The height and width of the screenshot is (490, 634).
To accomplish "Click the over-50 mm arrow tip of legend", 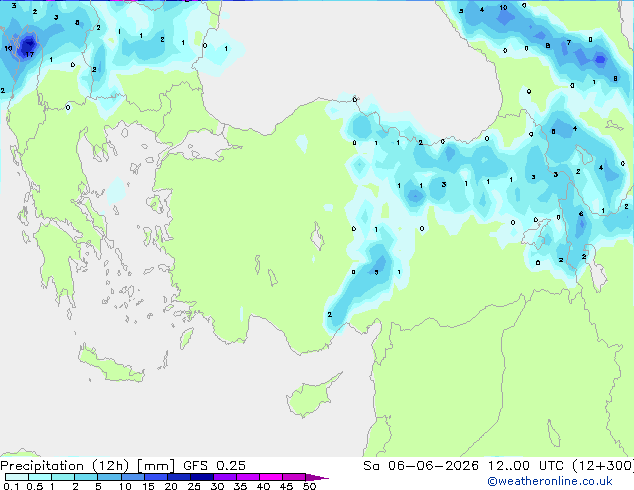I will click(x=317, y=477).
